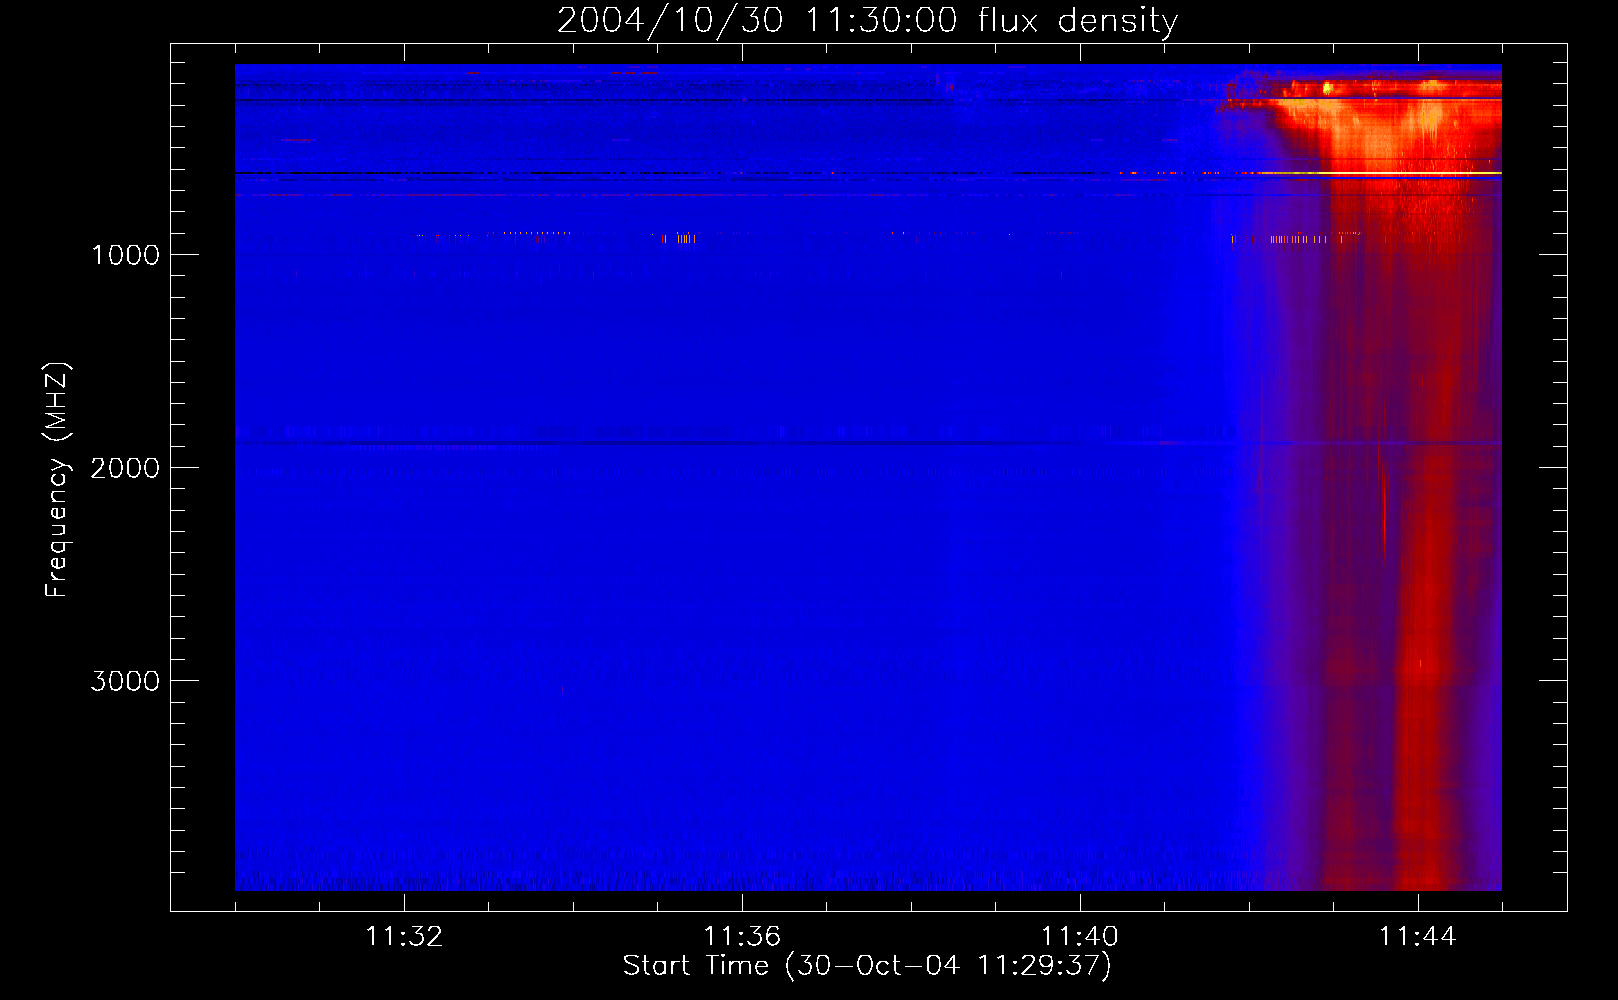Click the plot title '2004/10/30 11:30:00 flux density'
1618x1000 pixels.
[867, 21]
